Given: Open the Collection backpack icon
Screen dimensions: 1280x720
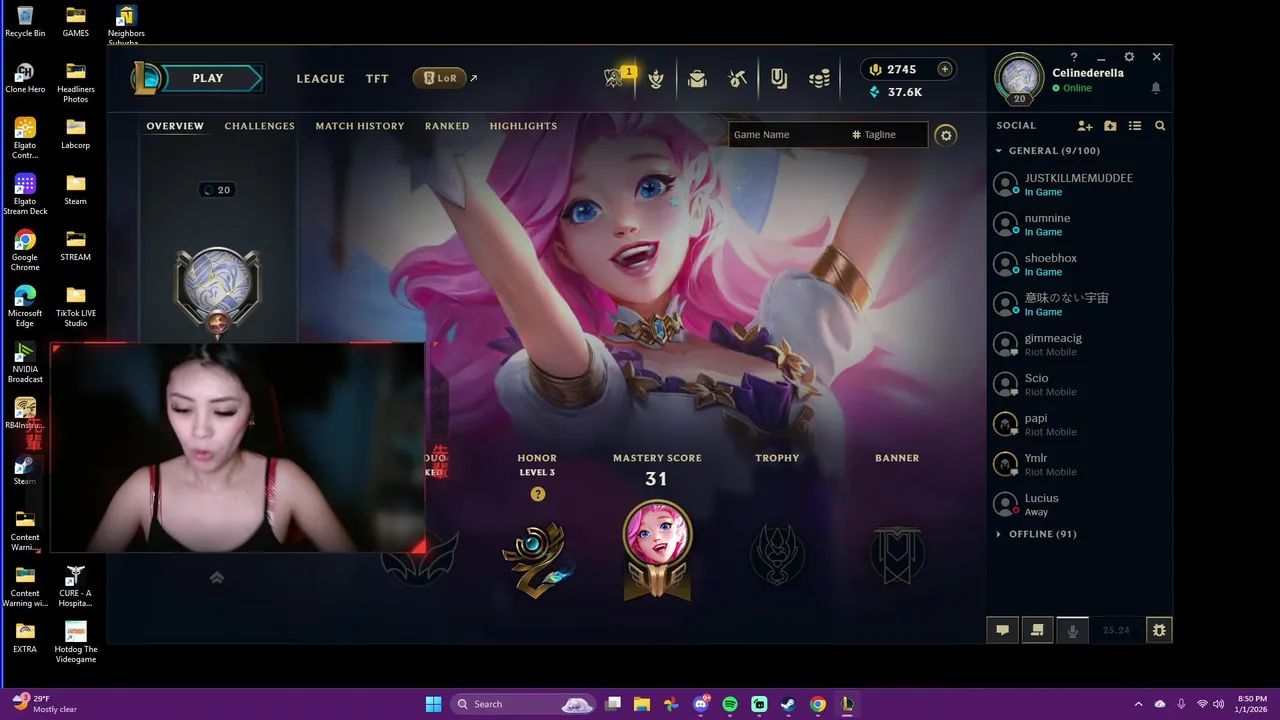Looking at the screenshot, I should click(697, 78).
